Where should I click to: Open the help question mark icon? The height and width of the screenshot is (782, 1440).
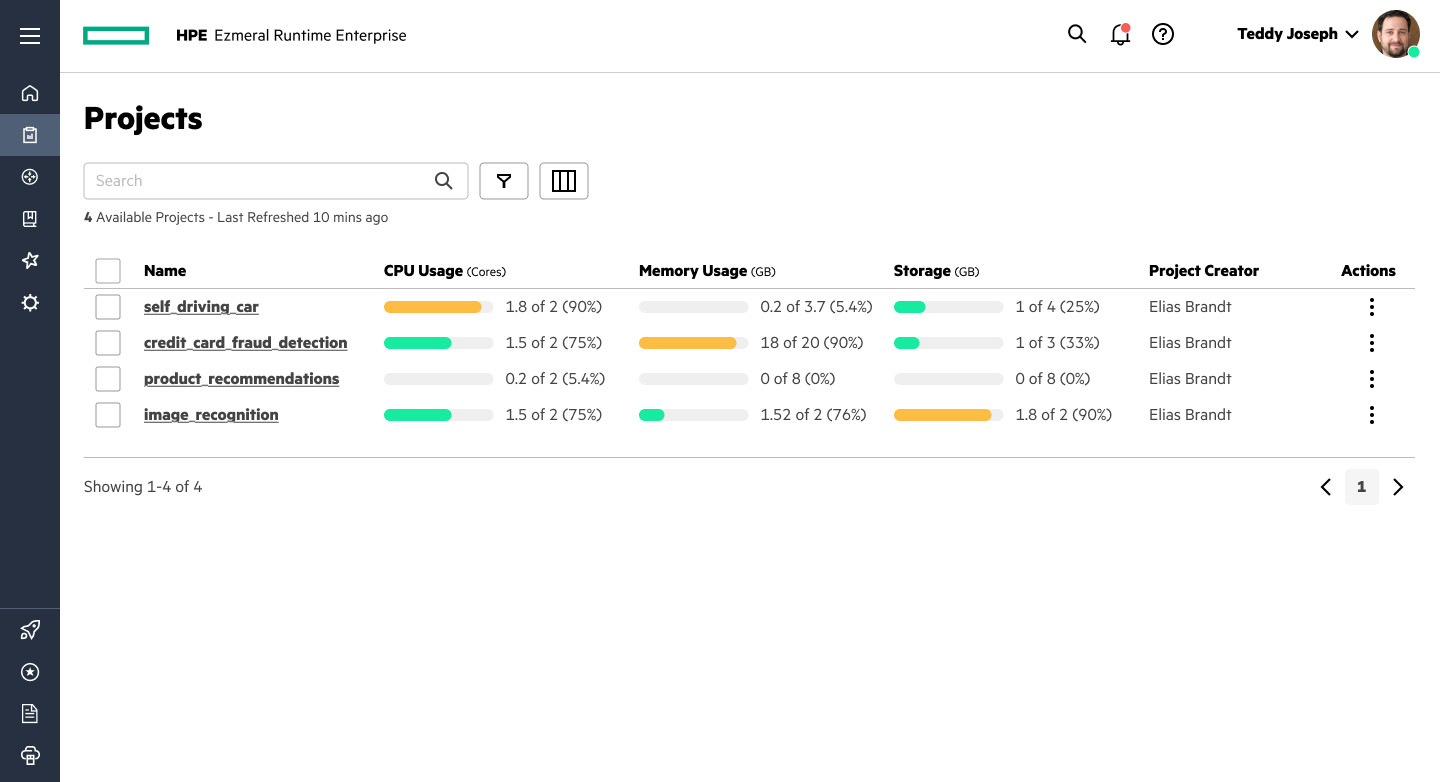[1163, 34]
